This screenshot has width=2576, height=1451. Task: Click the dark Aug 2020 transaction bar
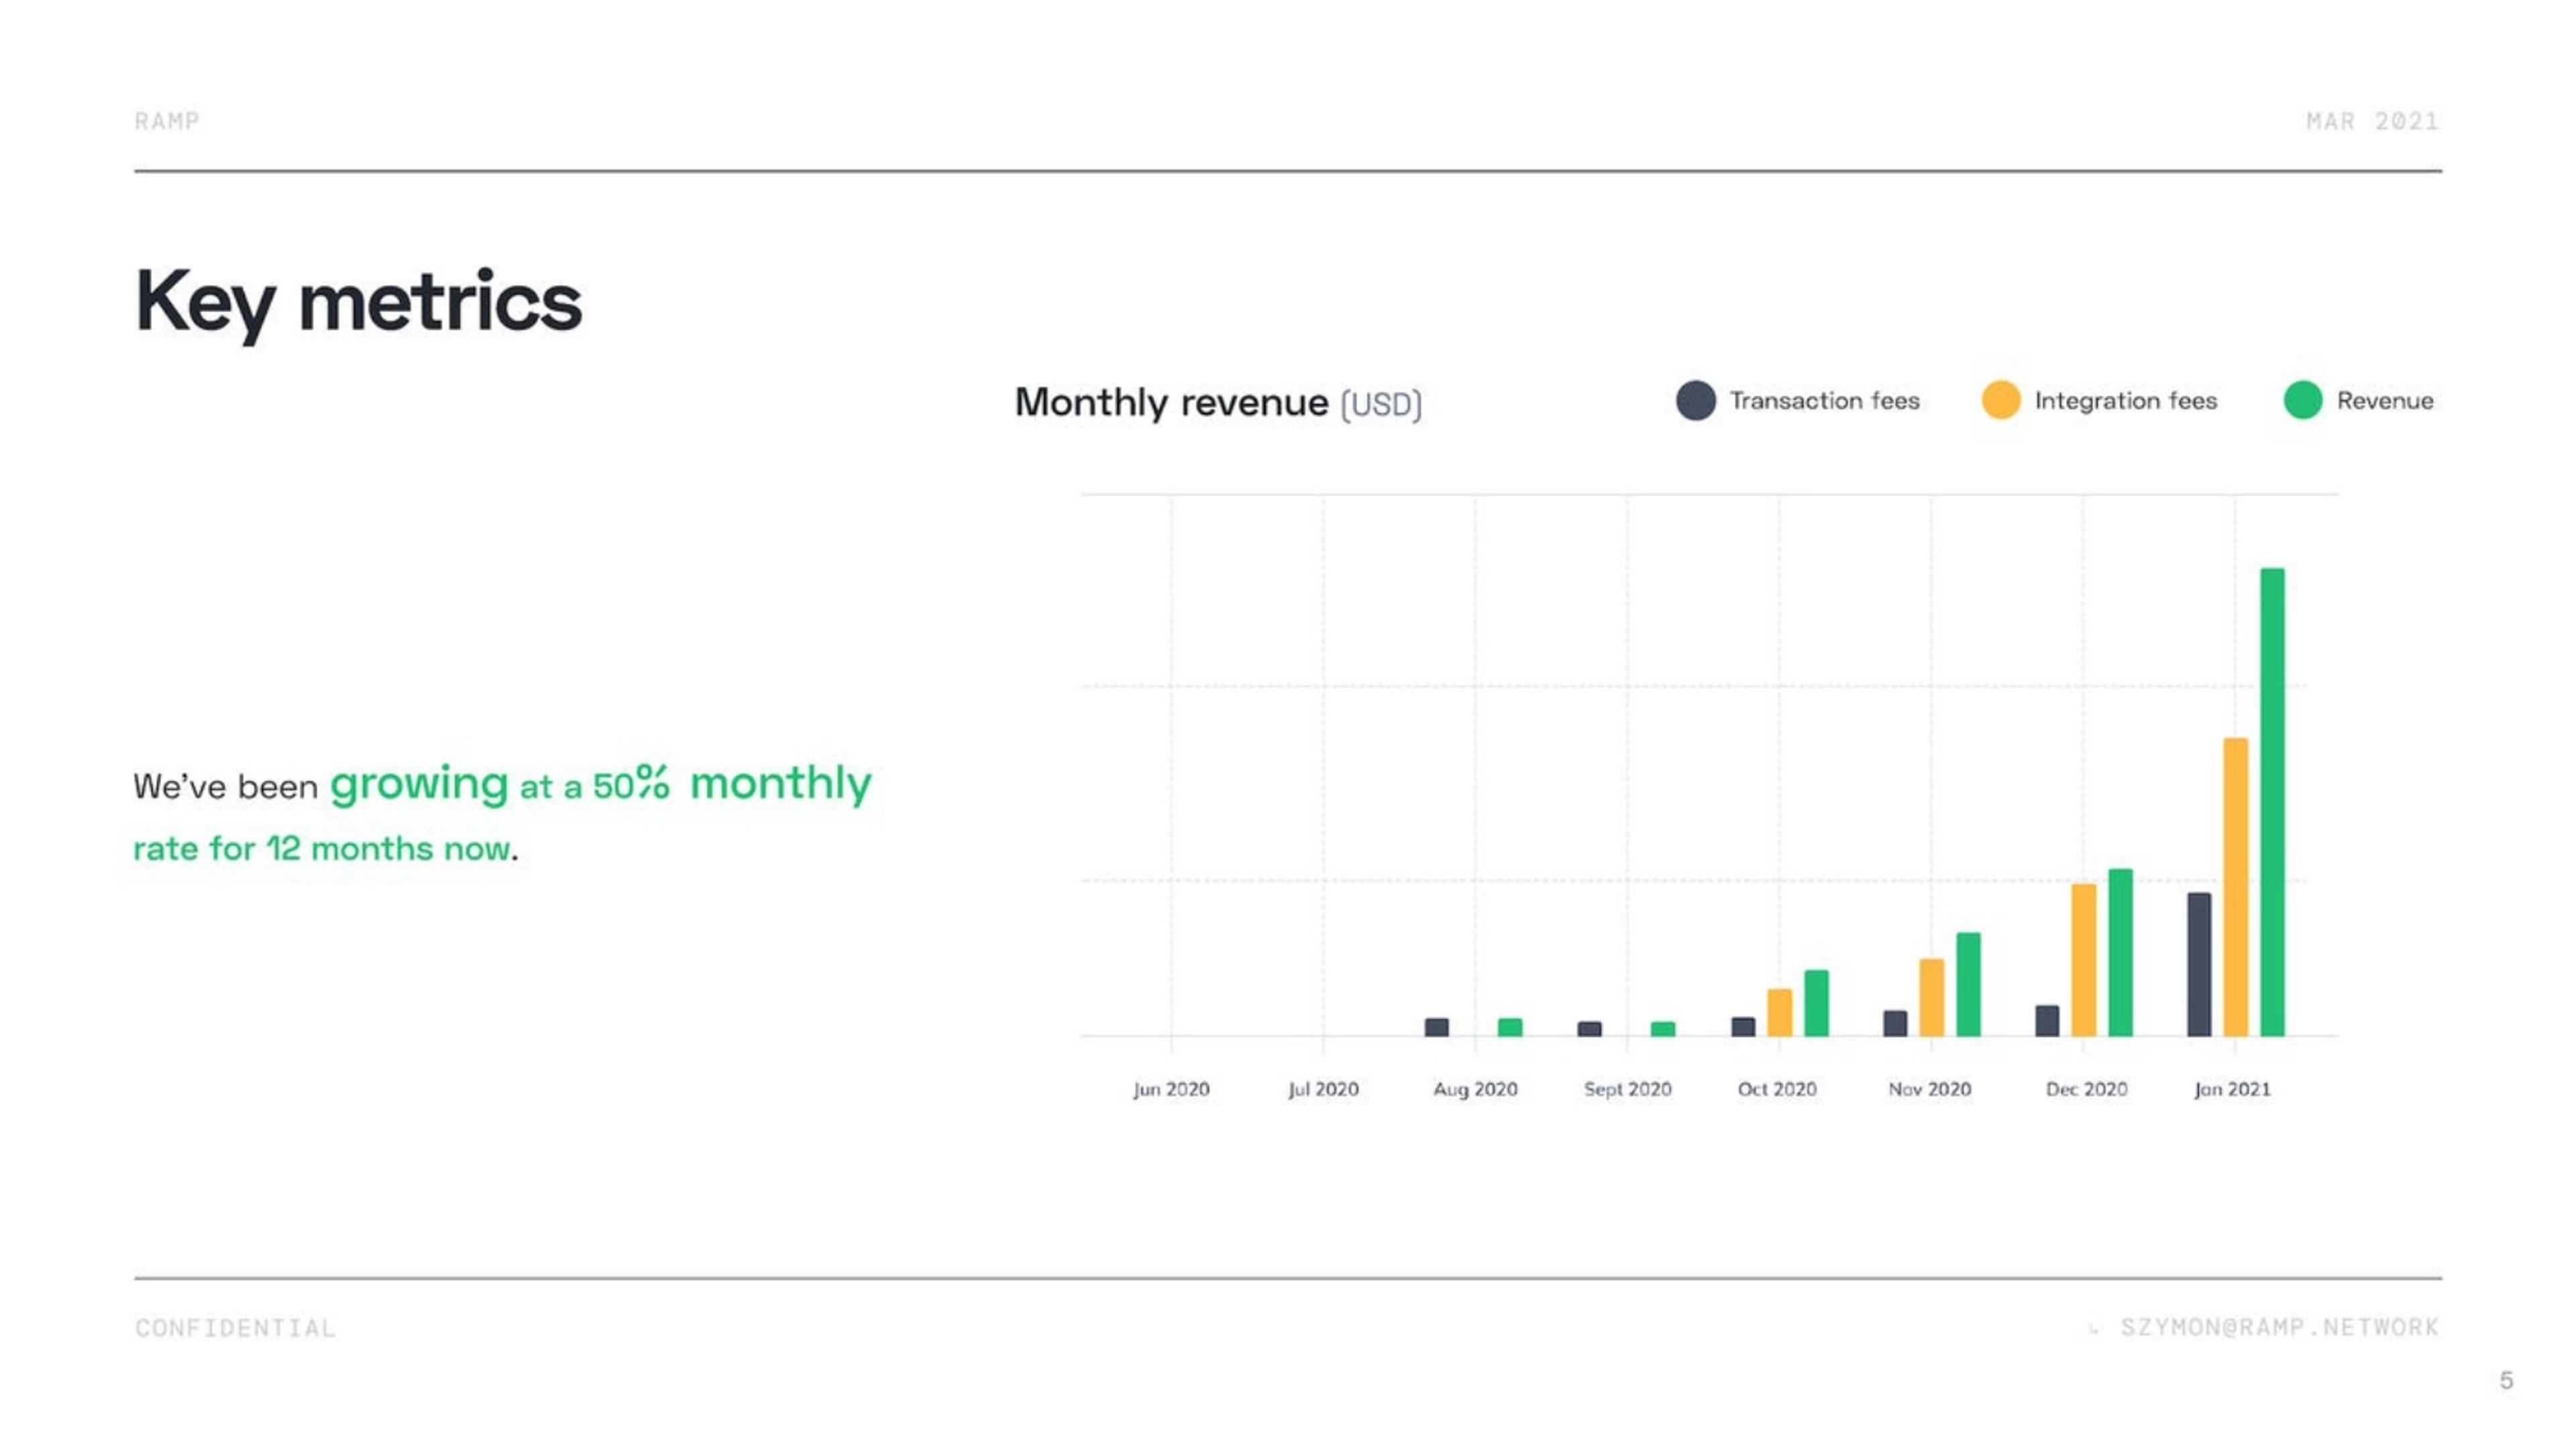click(1436, 1027)
